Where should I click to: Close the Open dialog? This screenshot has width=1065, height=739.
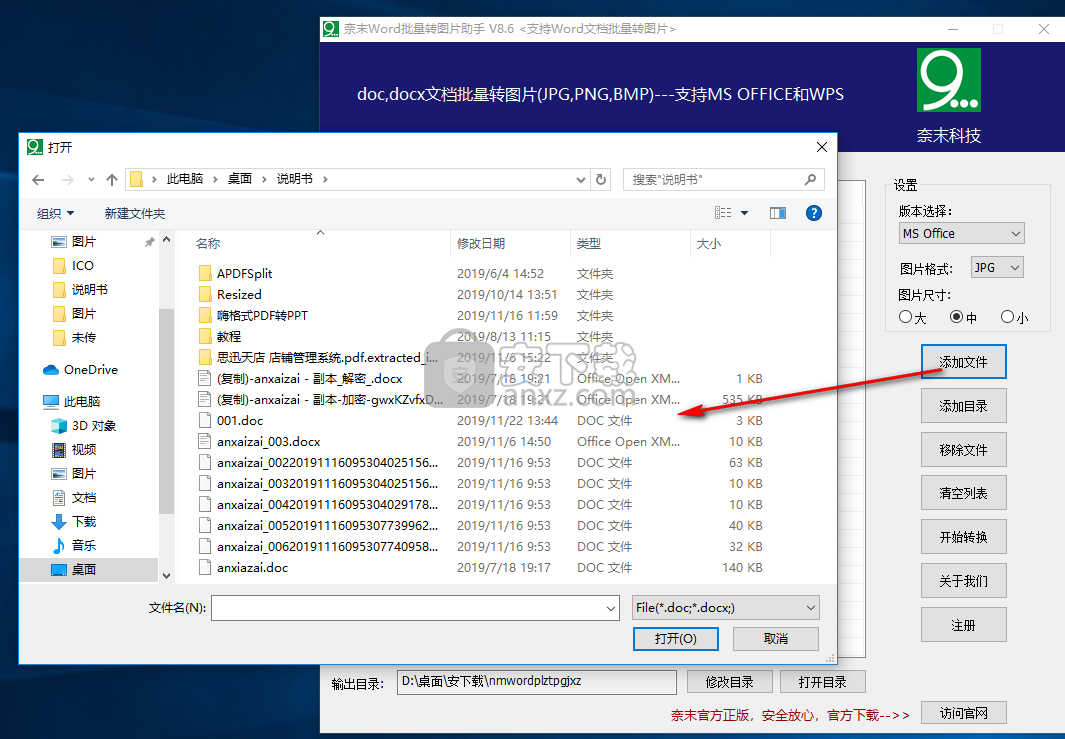tap(822, 147)
